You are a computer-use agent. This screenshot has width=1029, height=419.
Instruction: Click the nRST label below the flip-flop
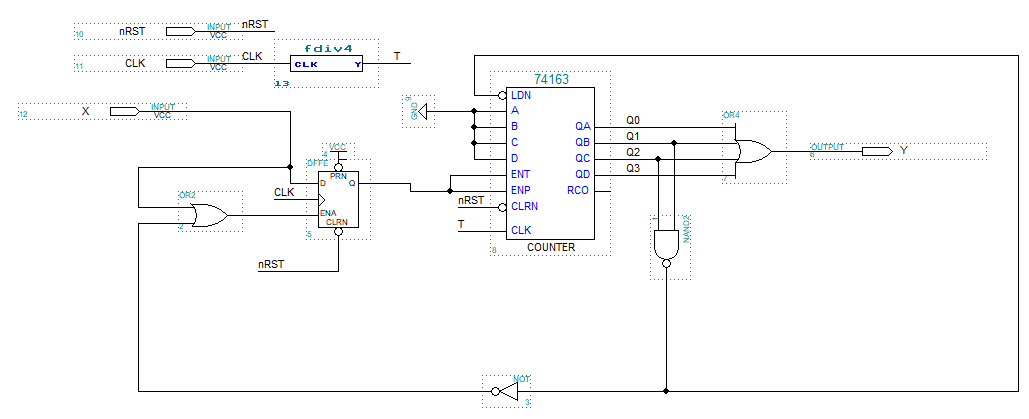click(271, 265)
